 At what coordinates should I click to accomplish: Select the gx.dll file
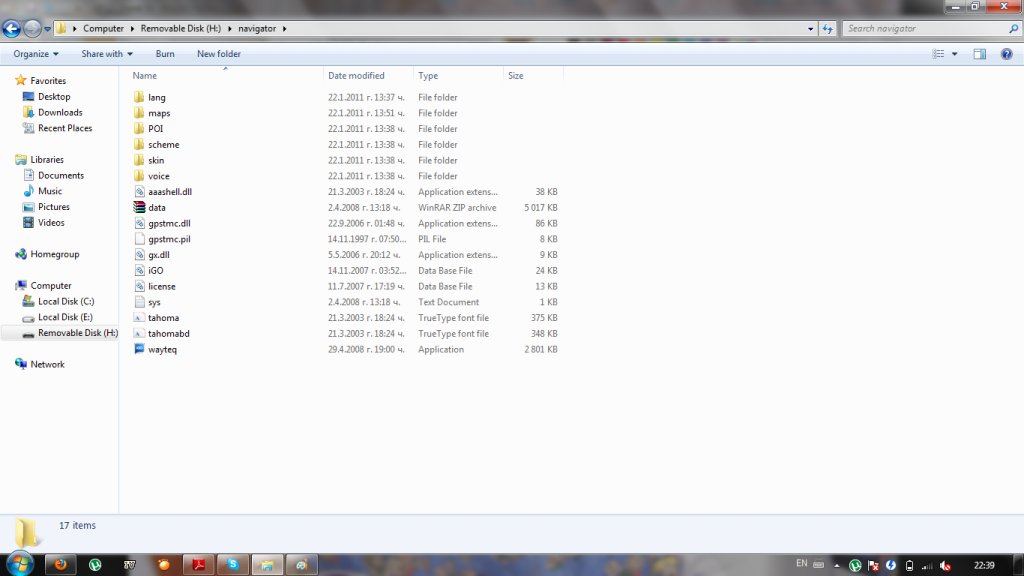[x=159, y=255]
